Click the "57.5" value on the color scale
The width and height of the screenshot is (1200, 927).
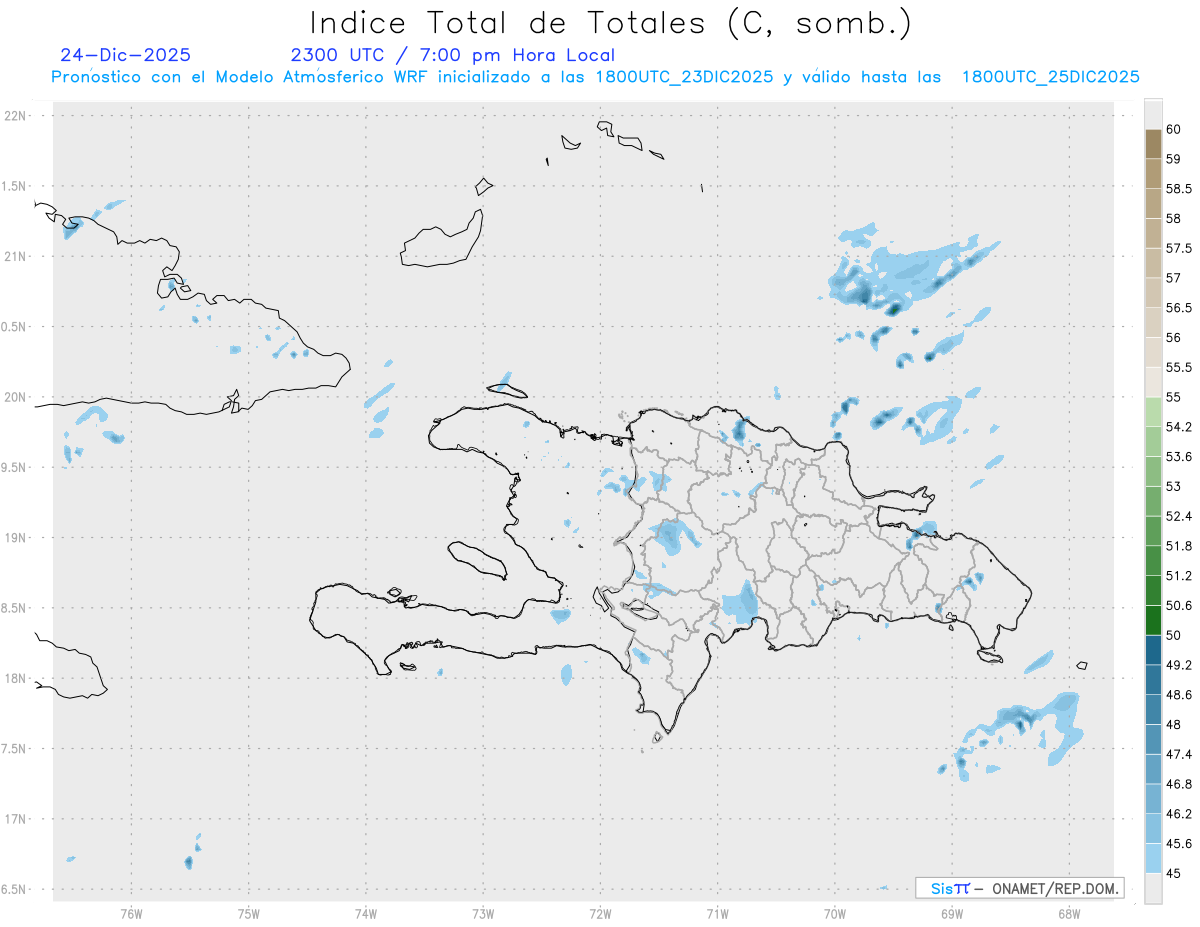click(1180, 248)
